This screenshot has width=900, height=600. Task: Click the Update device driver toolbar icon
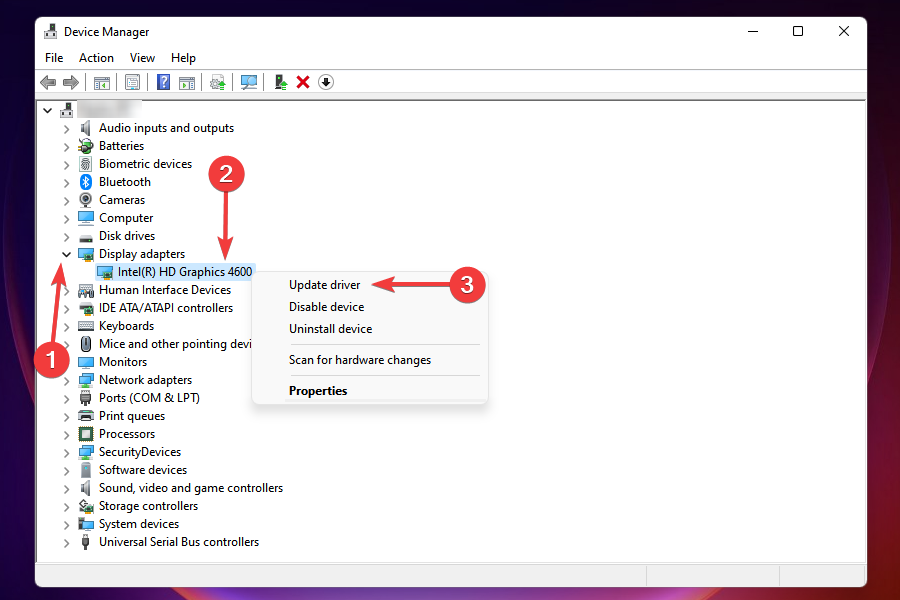coord(218,82)
